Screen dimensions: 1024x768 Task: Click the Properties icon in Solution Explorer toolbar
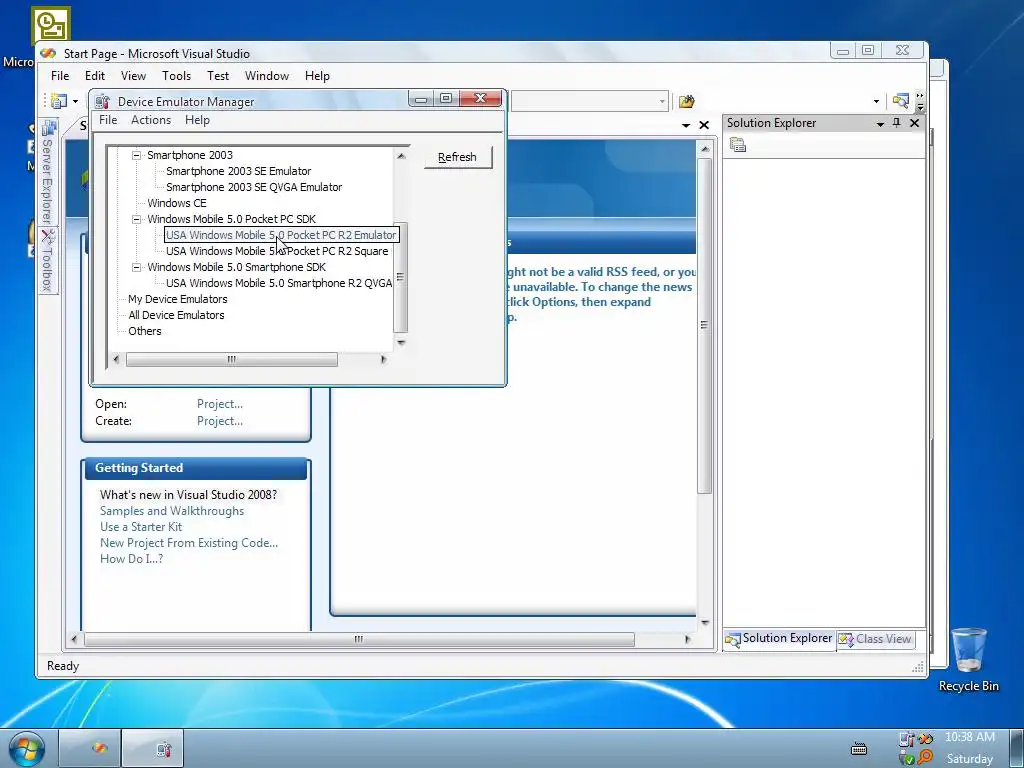738,145
